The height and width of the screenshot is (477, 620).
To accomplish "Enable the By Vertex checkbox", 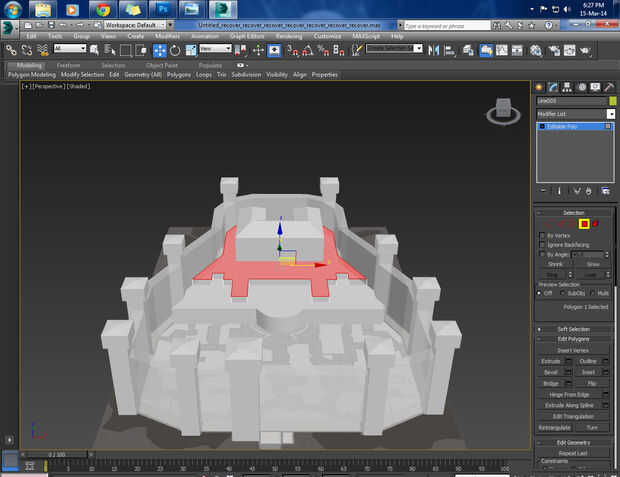I will pyautogui.click(x=543, y=235).
